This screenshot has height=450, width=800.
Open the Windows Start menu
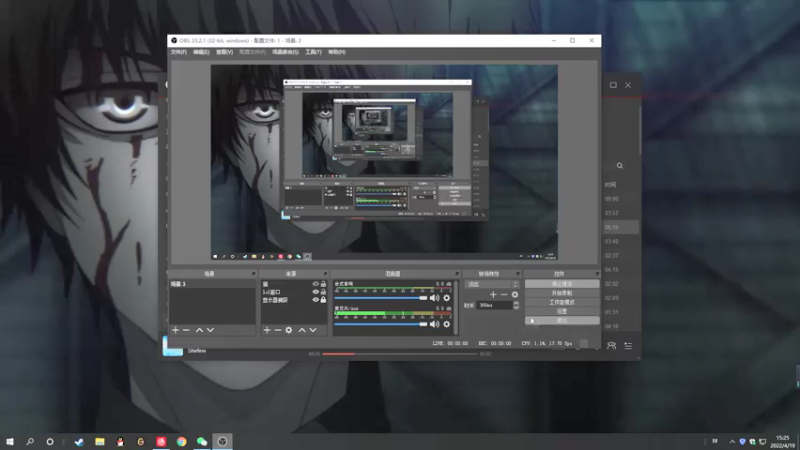click(x=10, y=441)
